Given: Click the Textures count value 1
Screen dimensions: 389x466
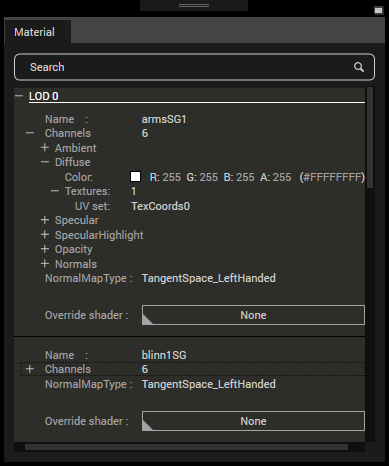Looking at the screenshot, I should coord(134,191).
